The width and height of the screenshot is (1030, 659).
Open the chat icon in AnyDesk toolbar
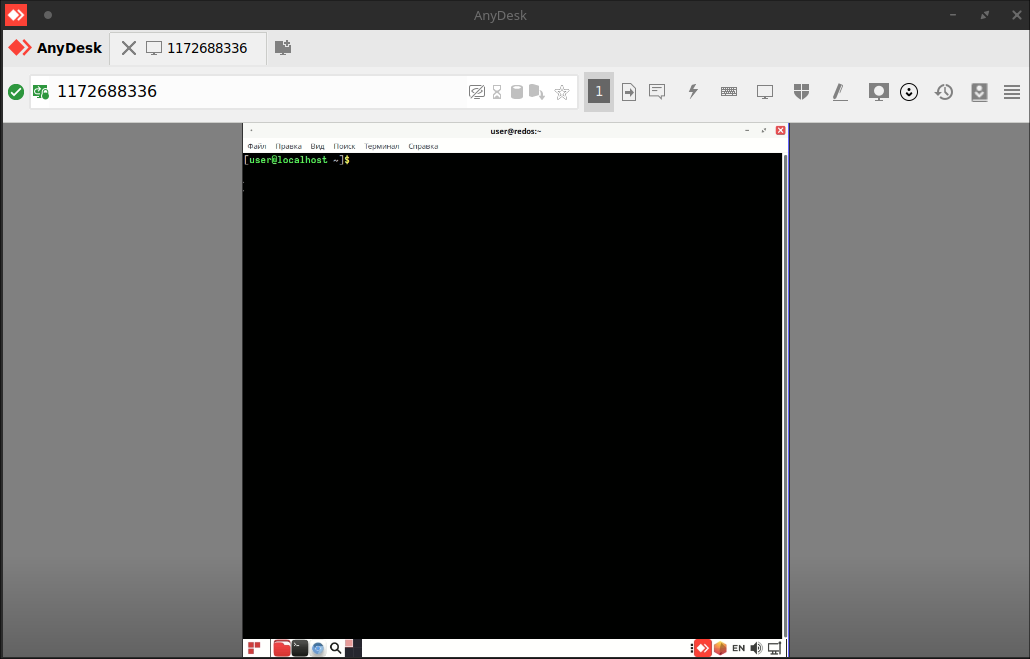pyautogui.click(x=657, y=92)
